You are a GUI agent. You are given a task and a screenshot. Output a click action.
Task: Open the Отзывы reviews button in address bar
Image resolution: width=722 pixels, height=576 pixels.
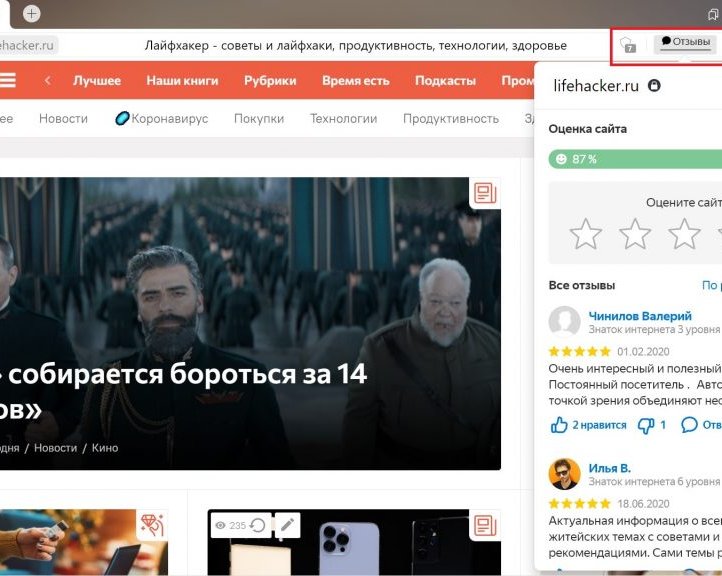pyautogui.click(x=686, y=43)
